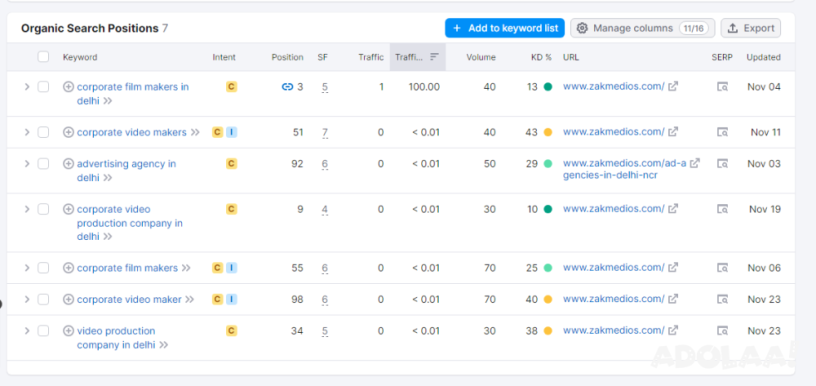Click double-arrow icon after 'corporate video makers'

point(195,132)
